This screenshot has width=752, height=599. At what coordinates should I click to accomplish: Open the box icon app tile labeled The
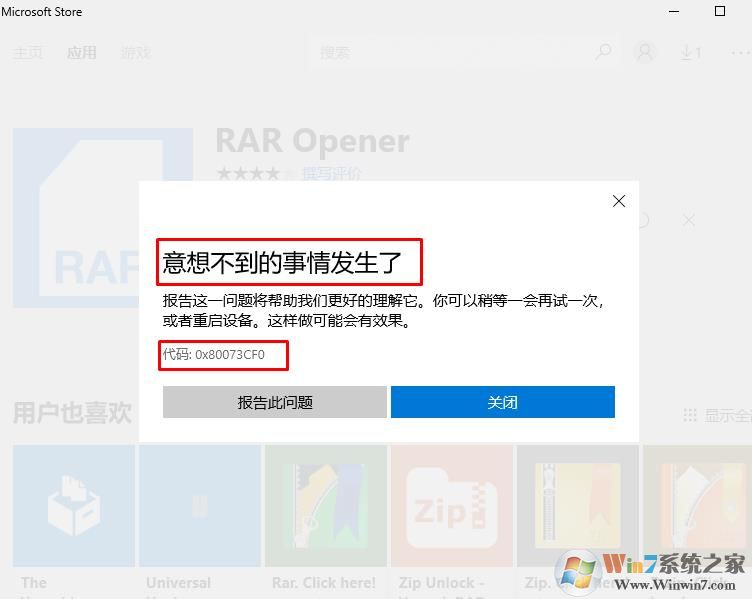coord(74,506)
